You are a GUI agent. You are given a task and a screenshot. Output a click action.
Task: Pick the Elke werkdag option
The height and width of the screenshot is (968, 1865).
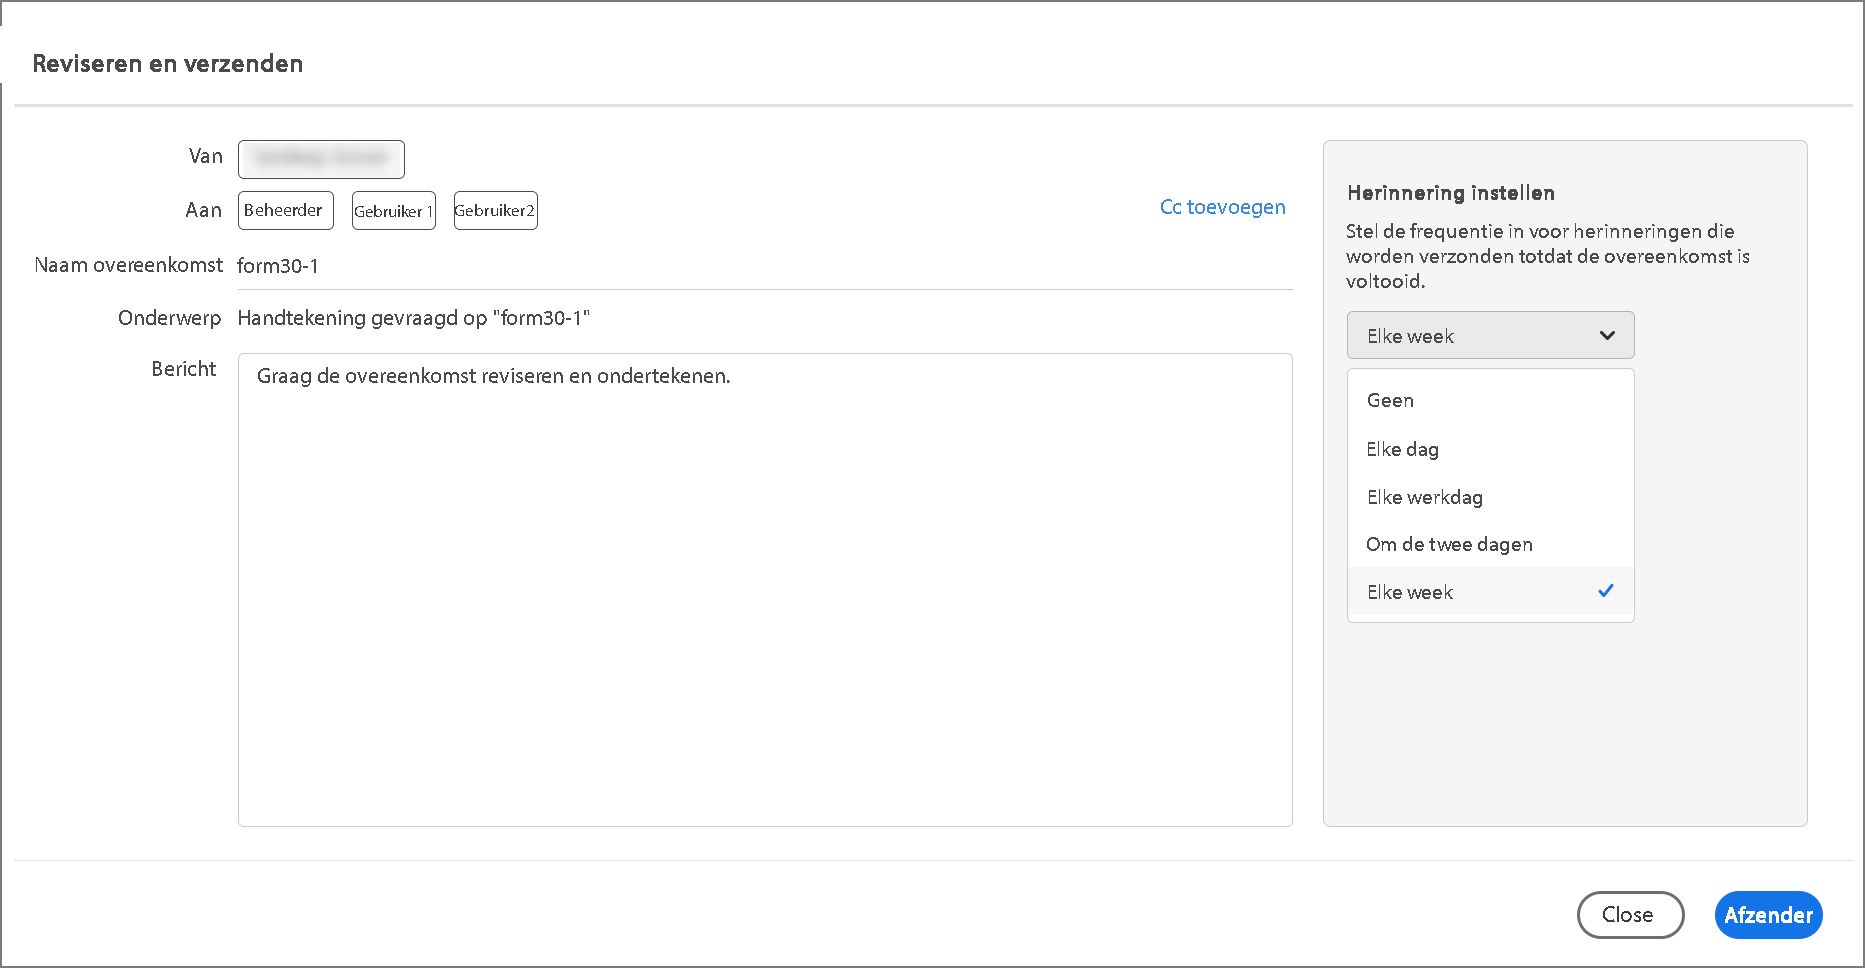1424,497
